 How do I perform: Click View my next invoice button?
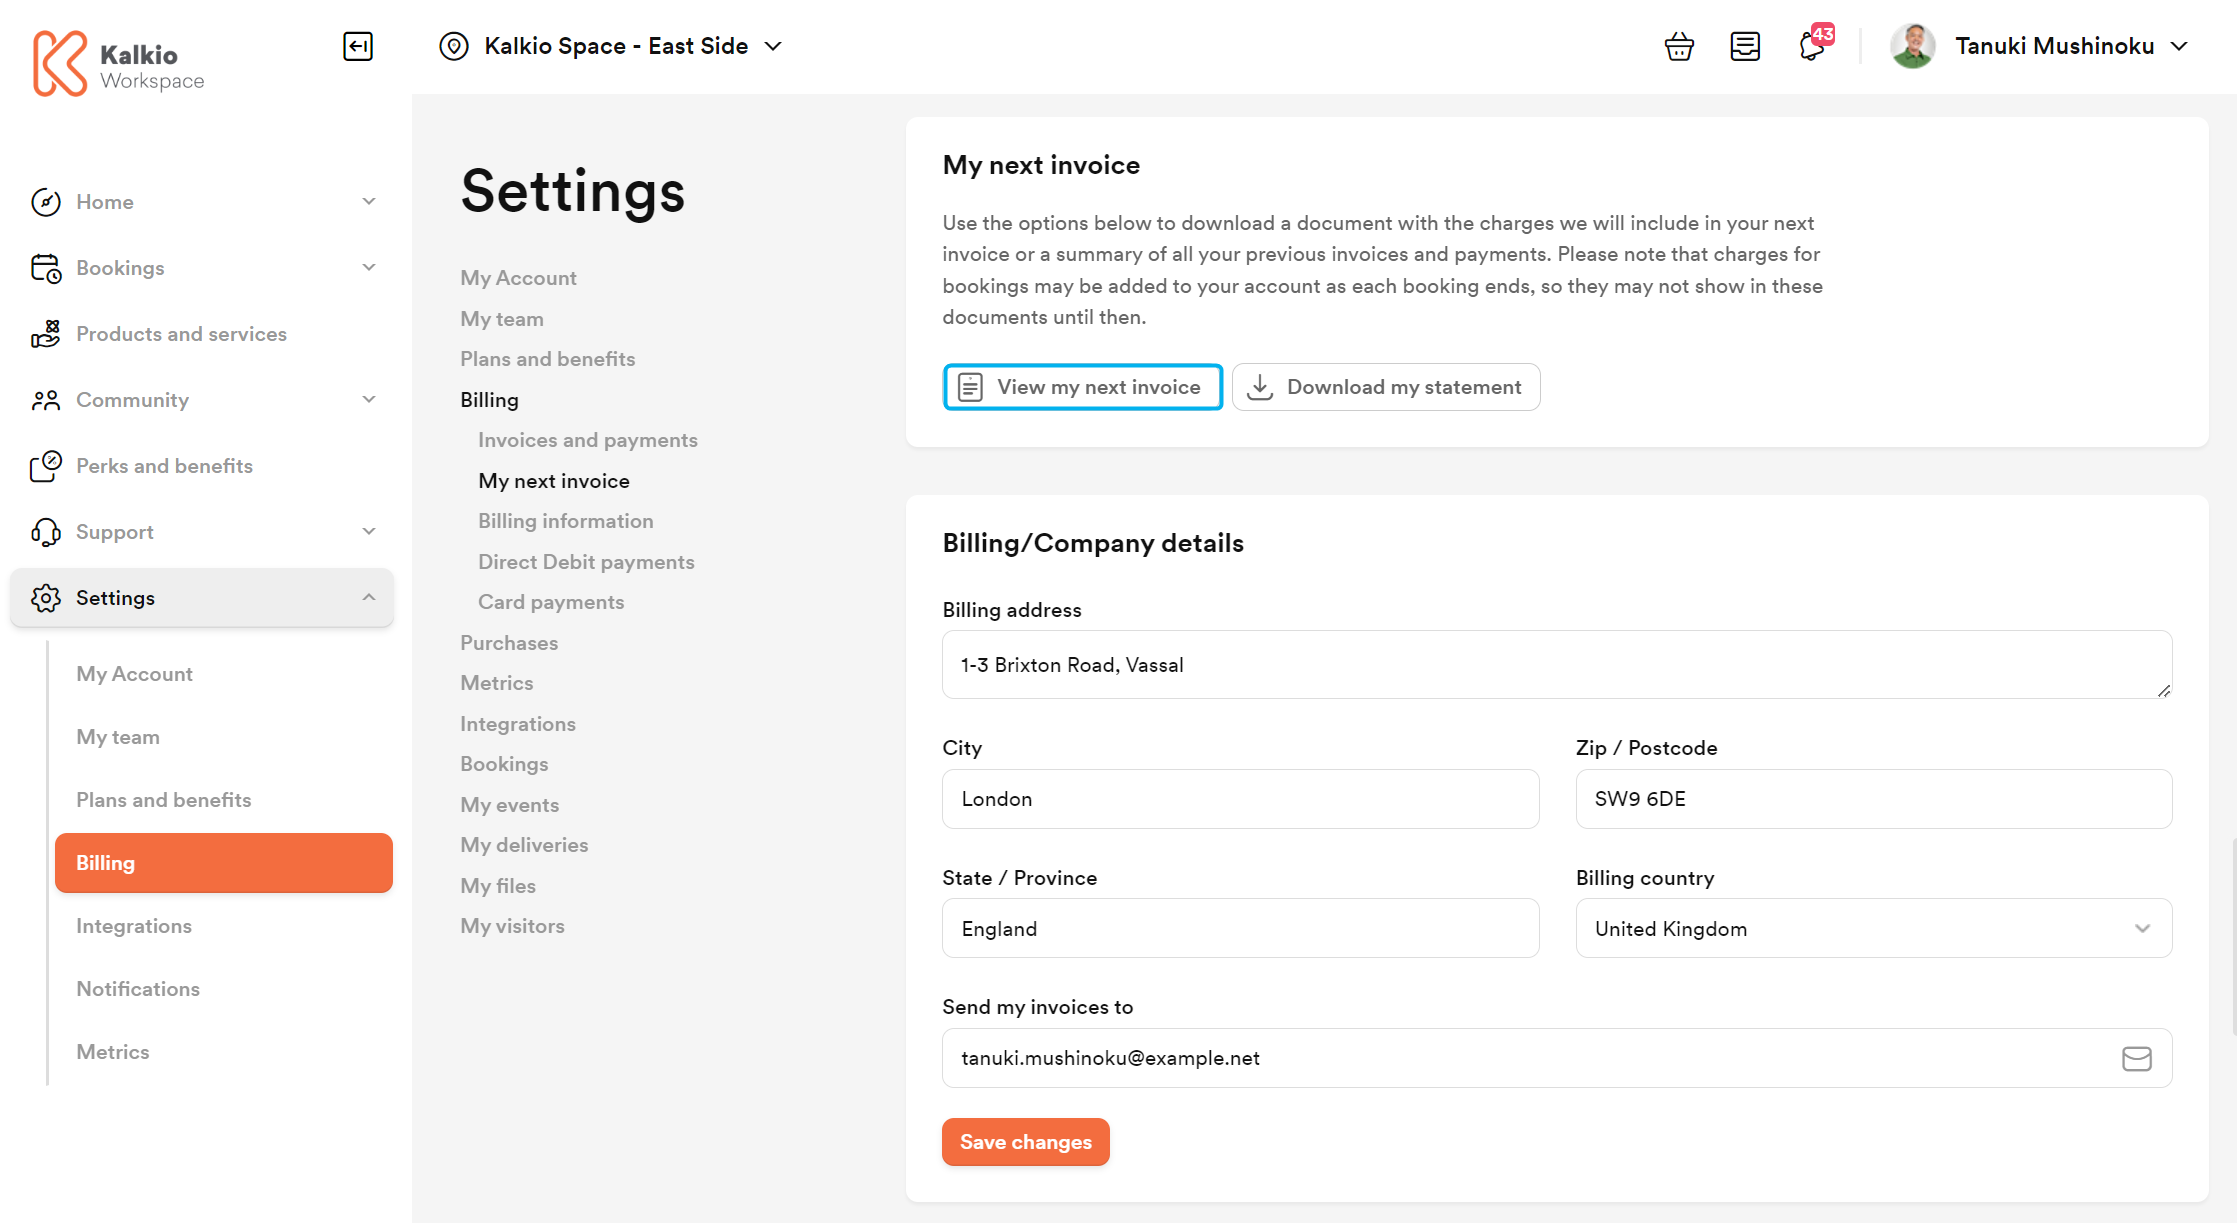tap(1082, 387)
